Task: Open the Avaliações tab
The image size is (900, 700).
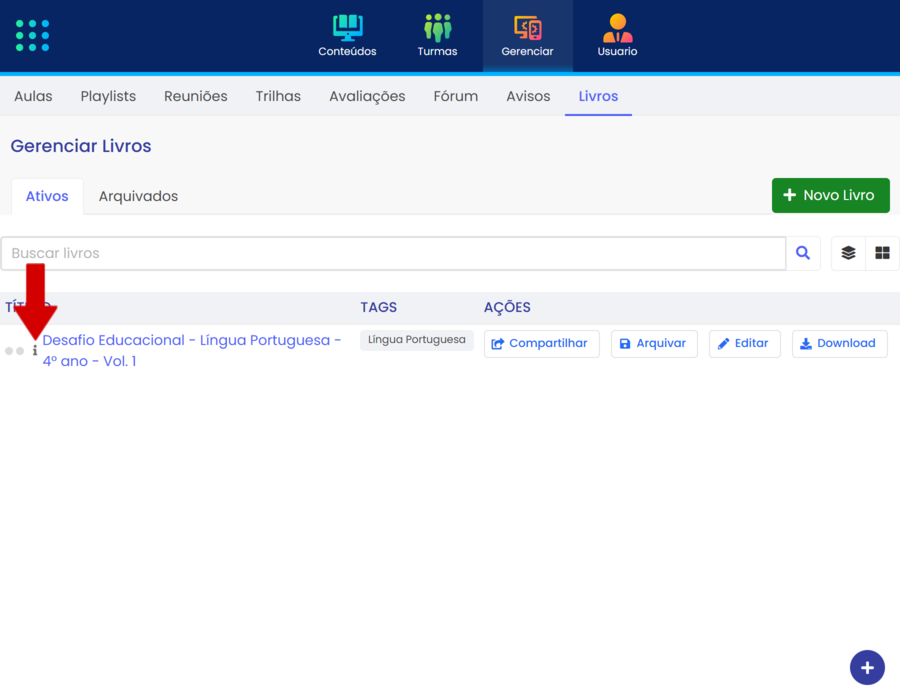Action: coord(367,96)
